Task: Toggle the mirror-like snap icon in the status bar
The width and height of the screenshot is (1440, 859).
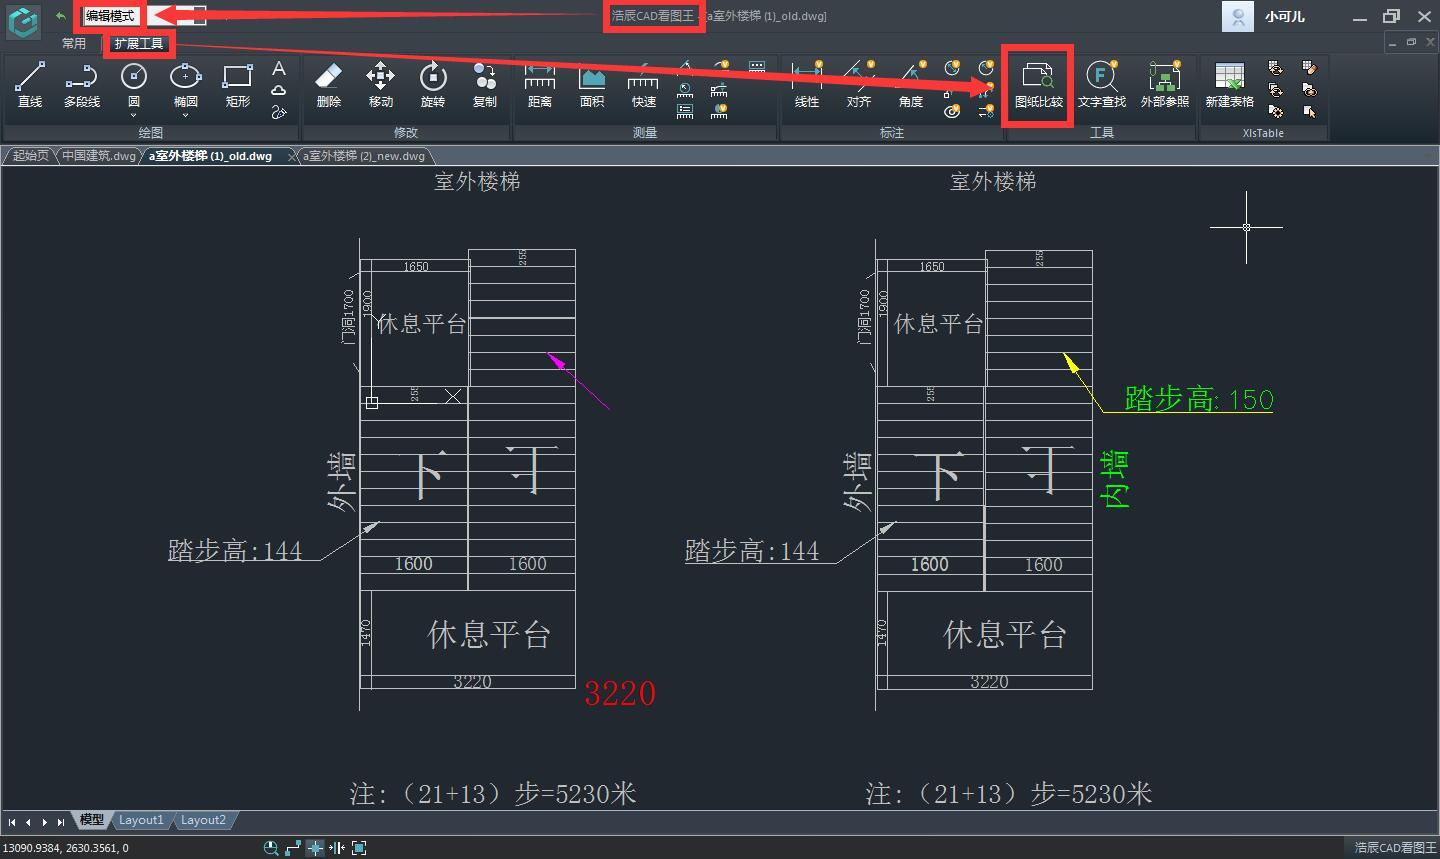Action: tap(337, 848)
